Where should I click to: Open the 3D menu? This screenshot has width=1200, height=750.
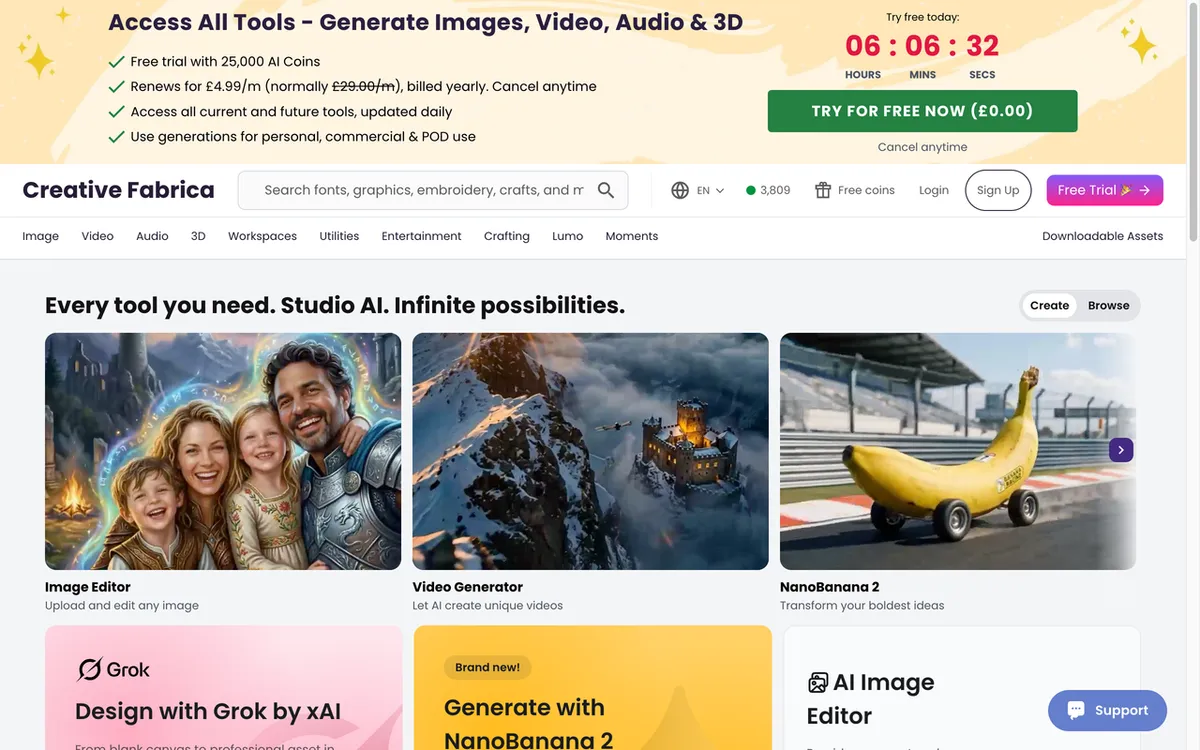pos(198,236)
